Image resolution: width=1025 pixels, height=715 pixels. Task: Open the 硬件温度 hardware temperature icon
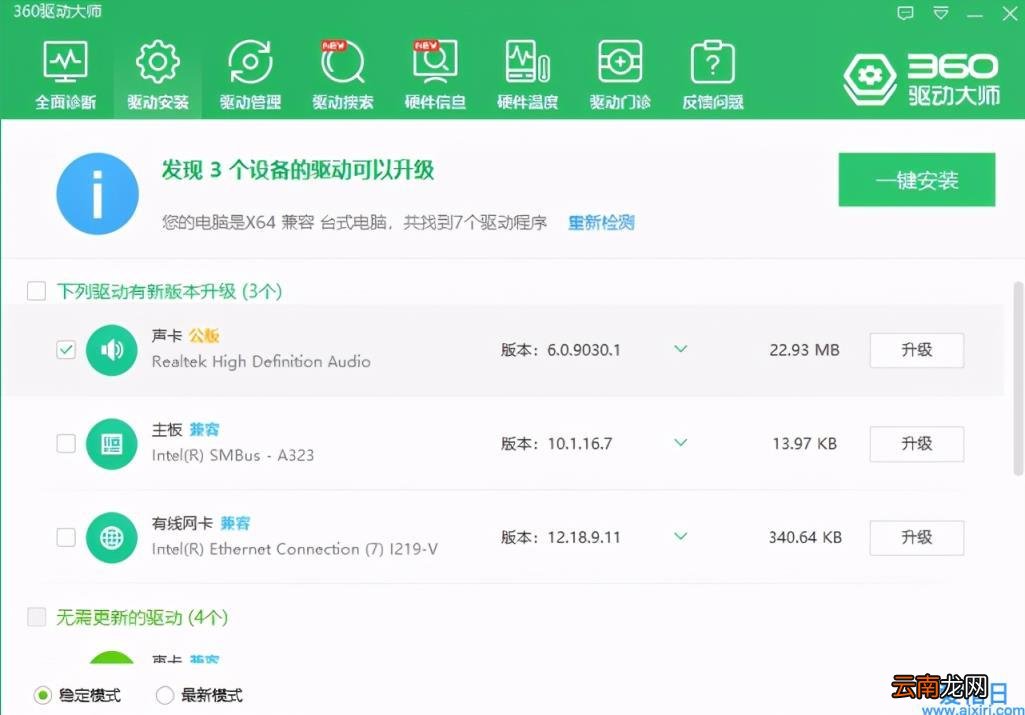pos(528,61)
